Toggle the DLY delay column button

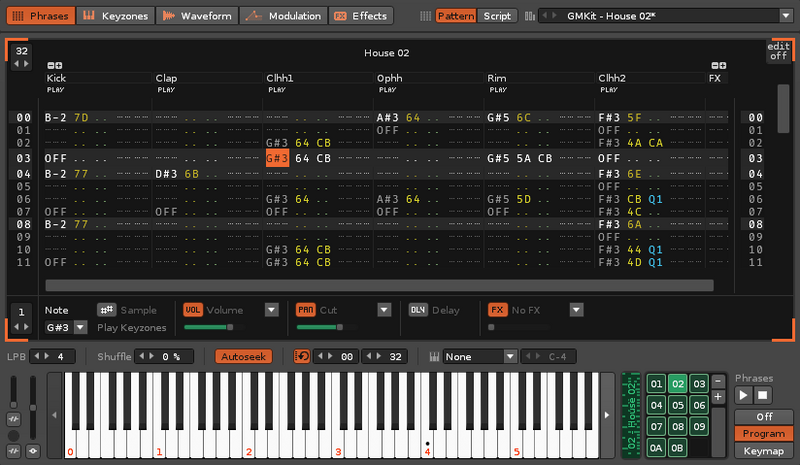point(418,310)
